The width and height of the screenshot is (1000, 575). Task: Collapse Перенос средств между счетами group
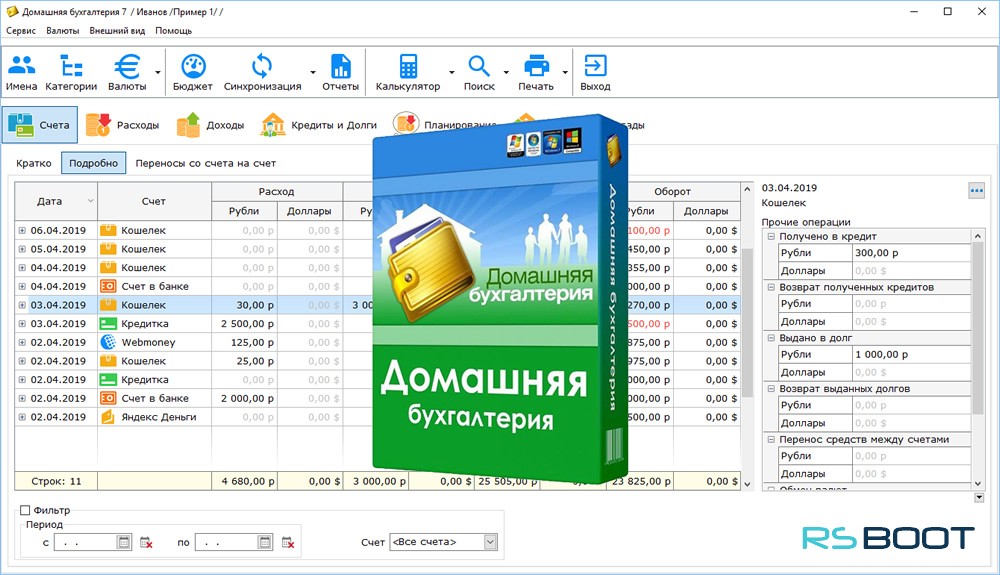point(771,440)
